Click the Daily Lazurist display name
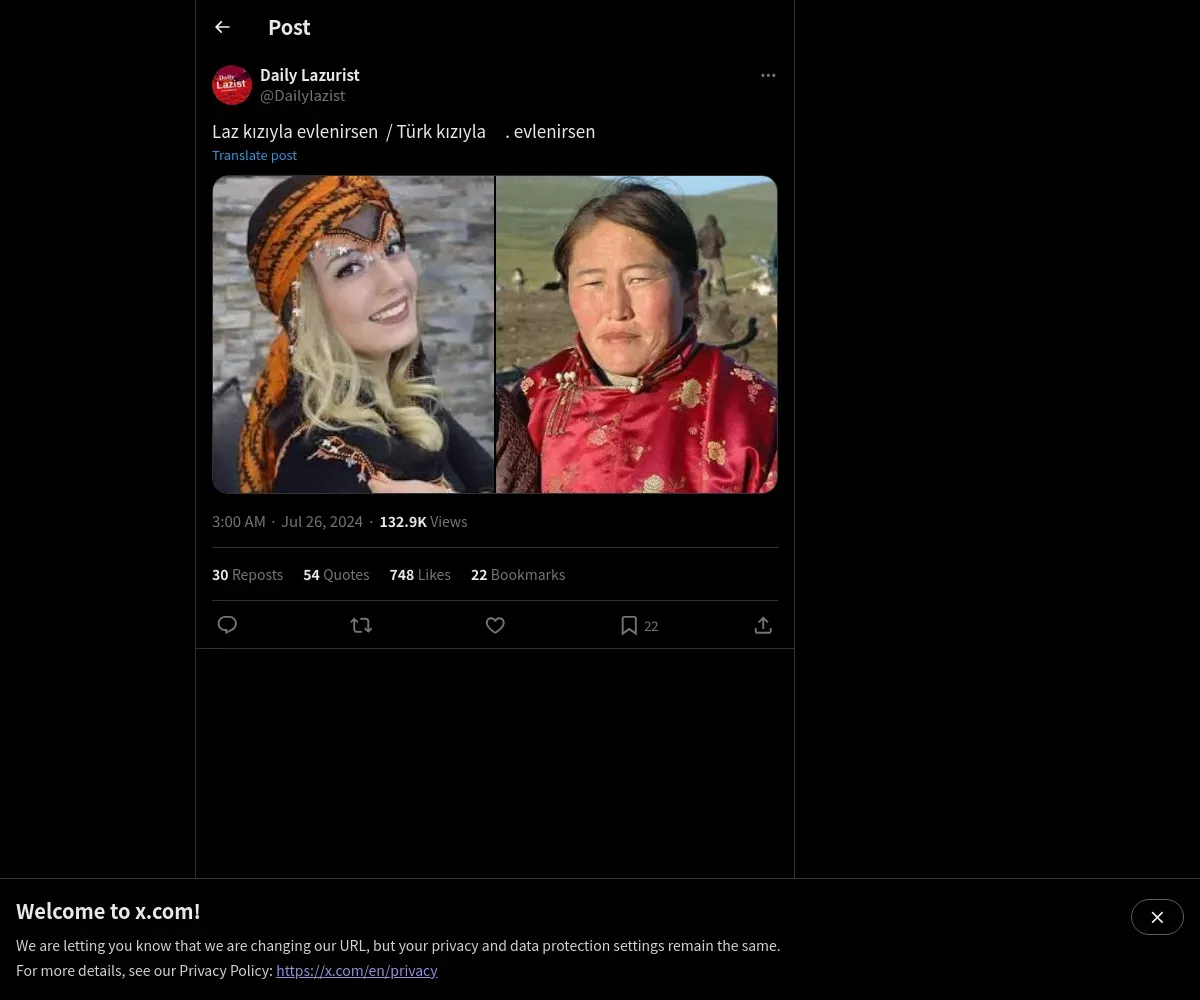The image size is (1200, 1000). [310, 75]
